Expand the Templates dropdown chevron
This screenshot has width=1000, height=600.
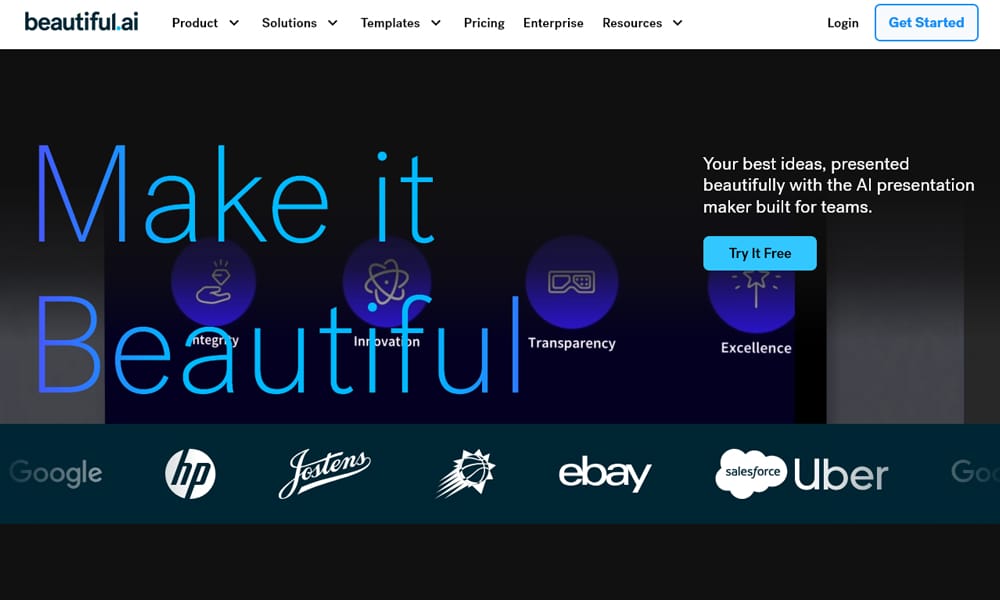coord(436,23)
